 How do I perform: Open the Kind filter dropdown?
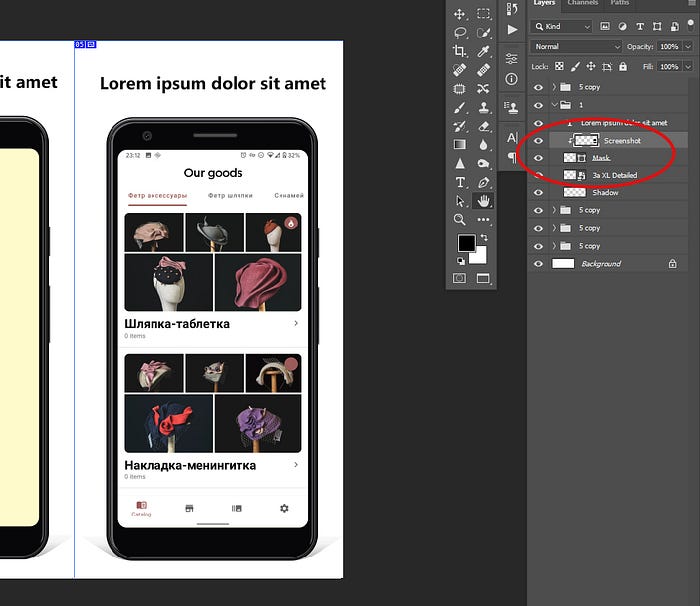562,26
